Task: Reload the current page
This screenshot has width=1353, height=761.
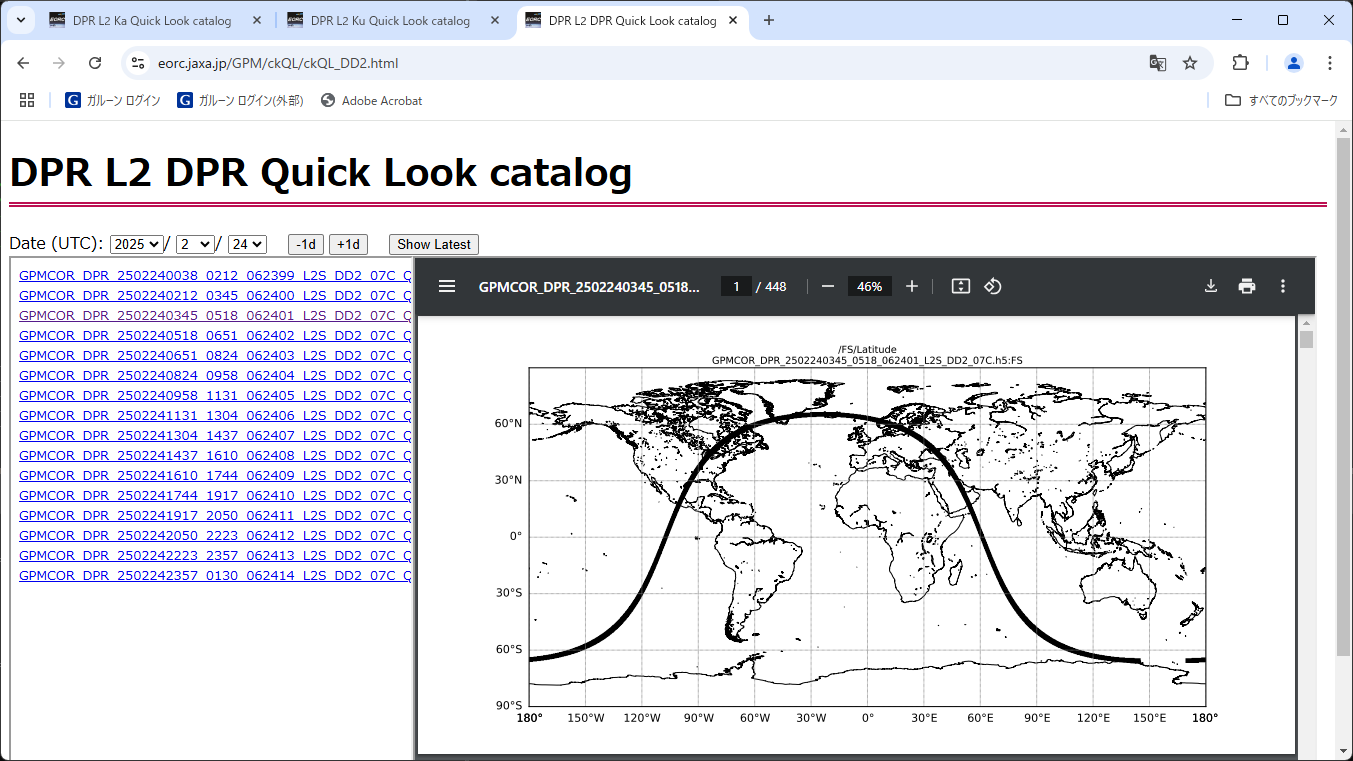Action: point(95,63)
